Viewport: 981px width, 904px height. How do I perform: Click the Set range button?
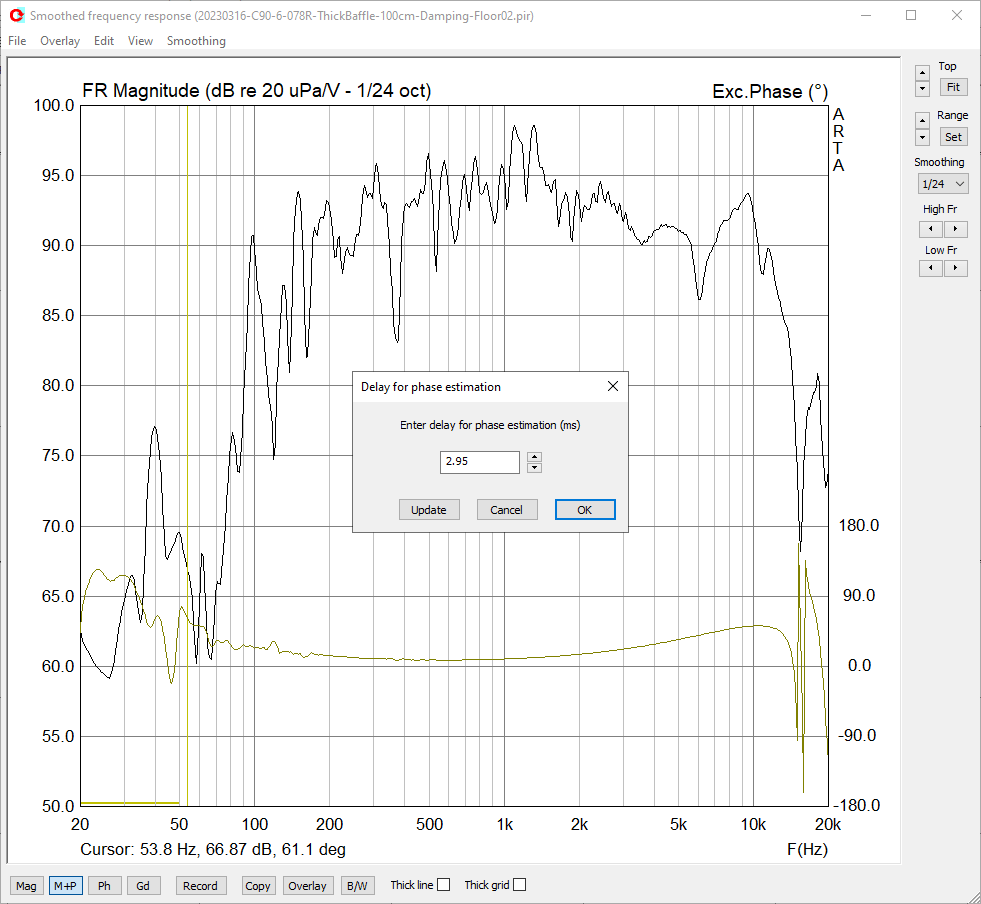(x=953, y=137)
